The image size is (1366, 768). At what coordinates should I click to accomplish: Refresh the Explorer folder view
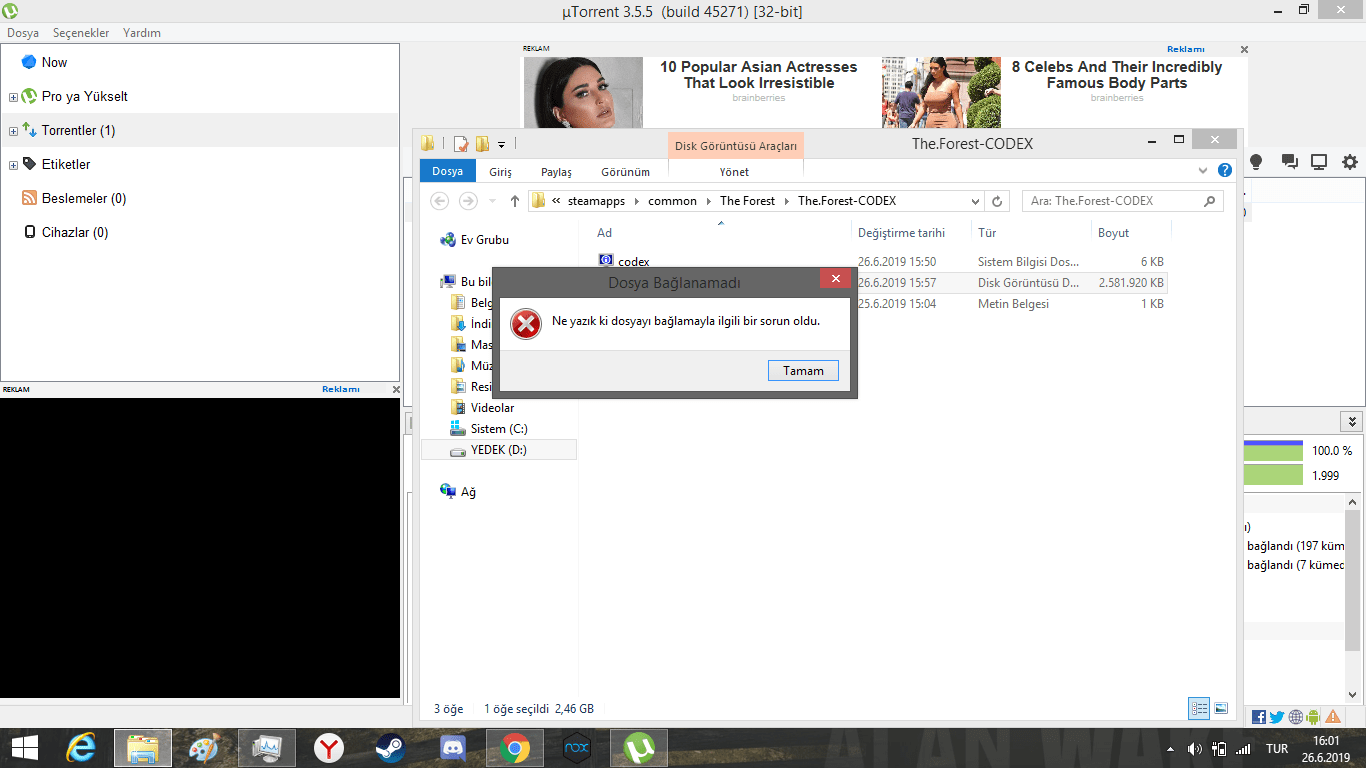pos(997,201)
